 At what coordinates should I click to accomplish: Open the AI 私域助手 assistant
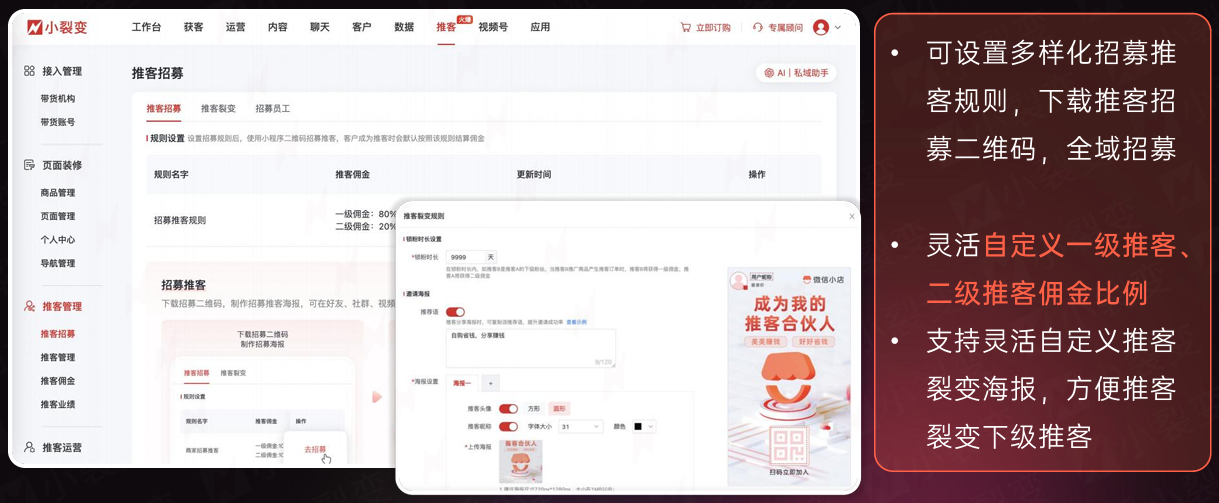(x=796, y=73)
